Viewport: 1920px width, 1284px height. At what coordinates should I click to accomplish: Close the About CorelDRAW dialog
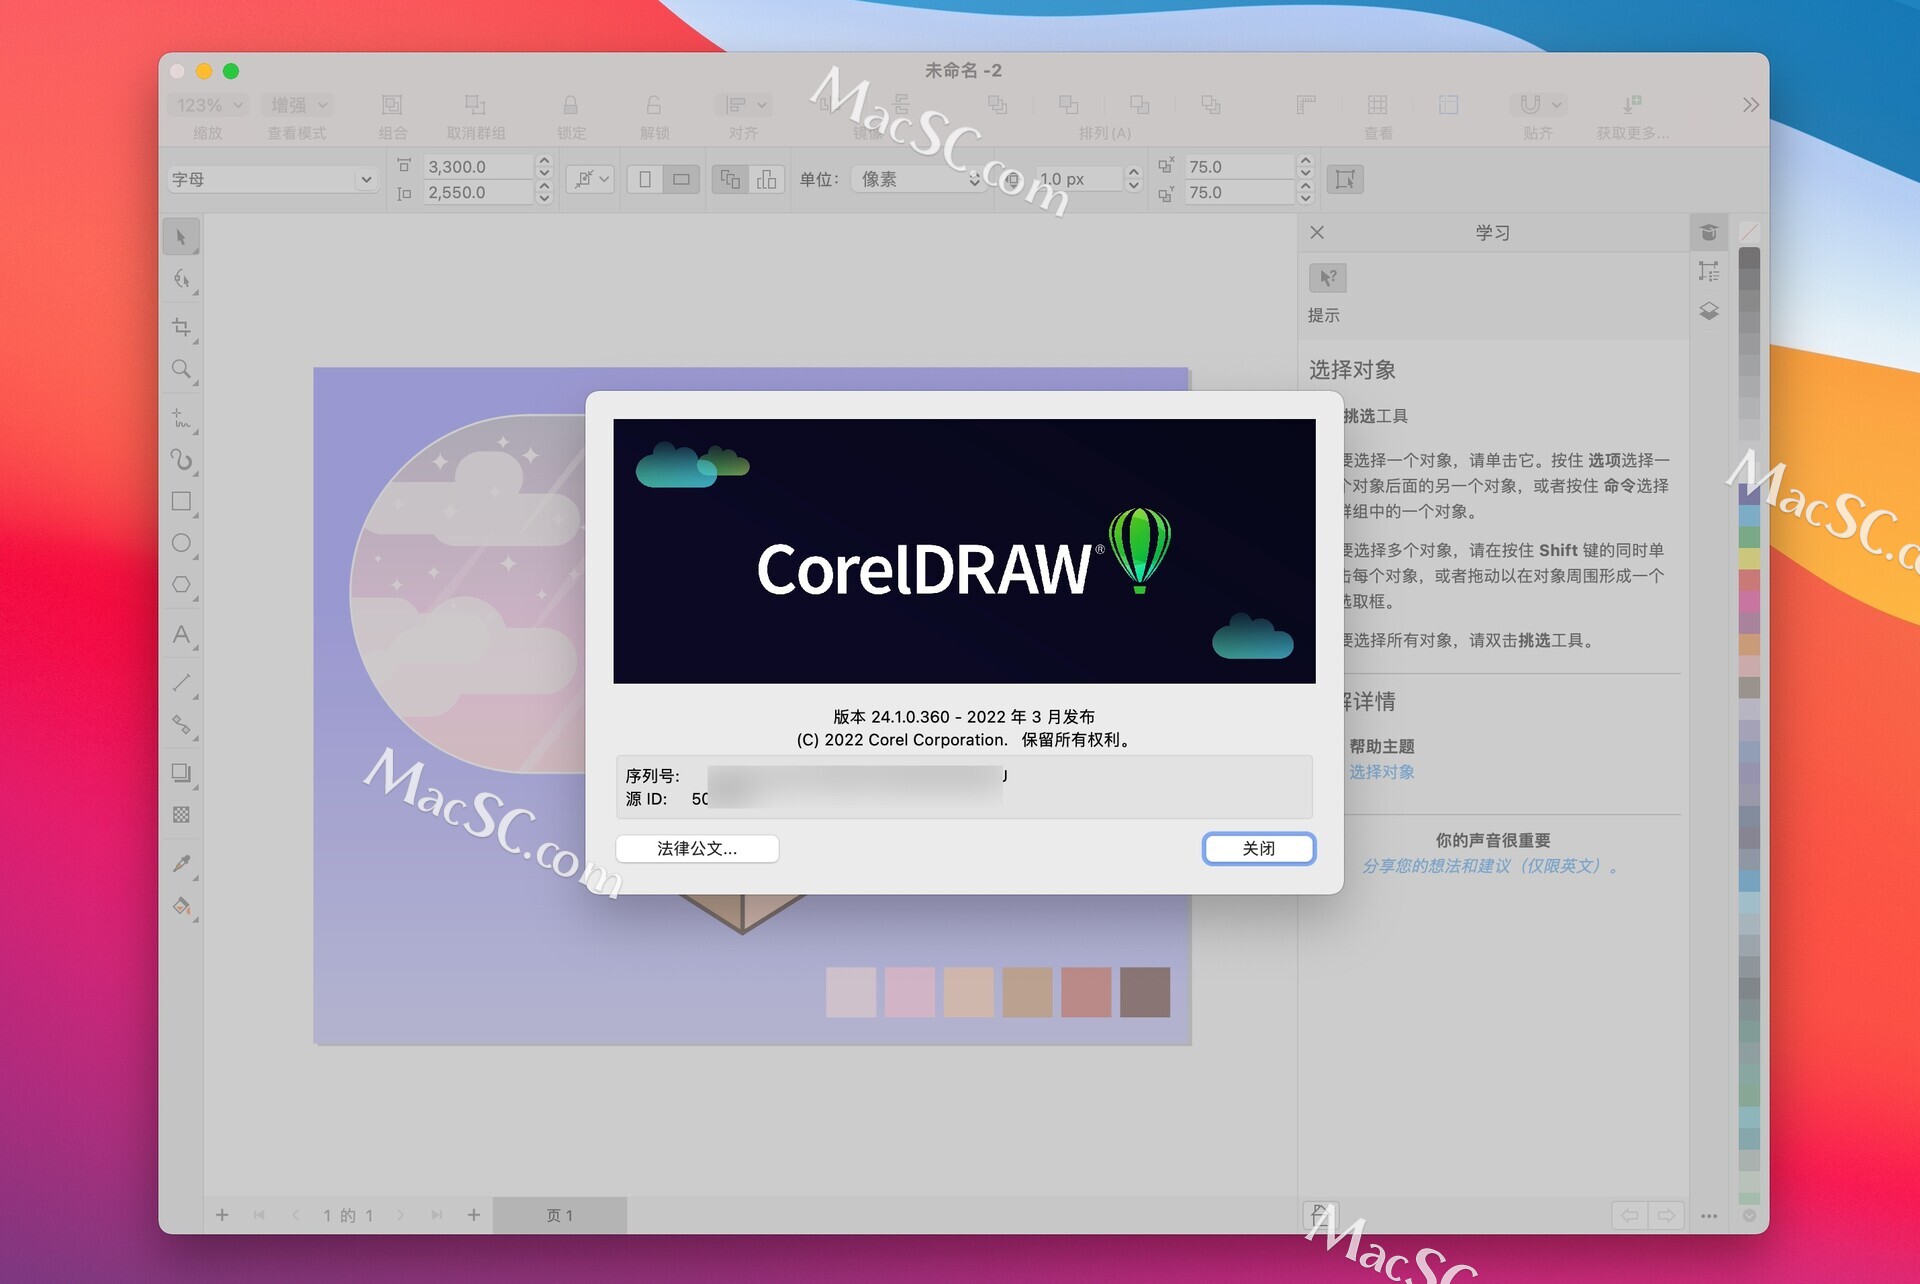[1258, 848]
